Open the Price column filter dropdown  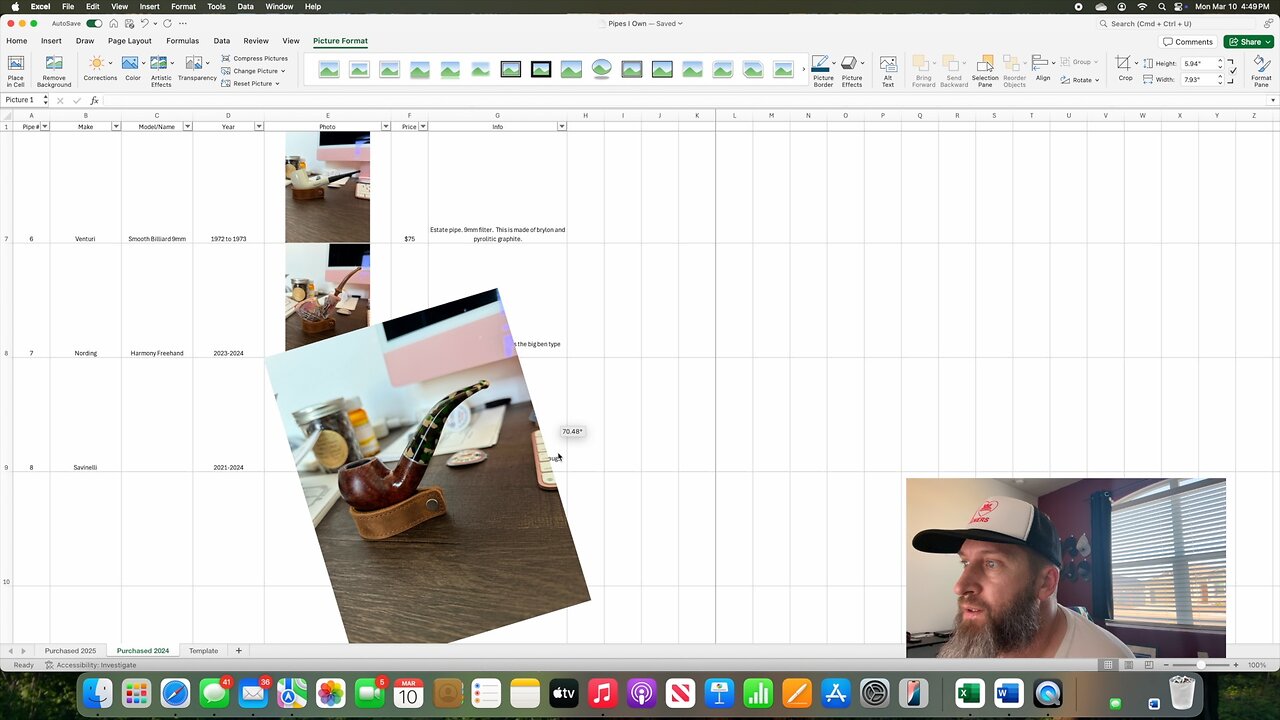[x=423, y=127]
